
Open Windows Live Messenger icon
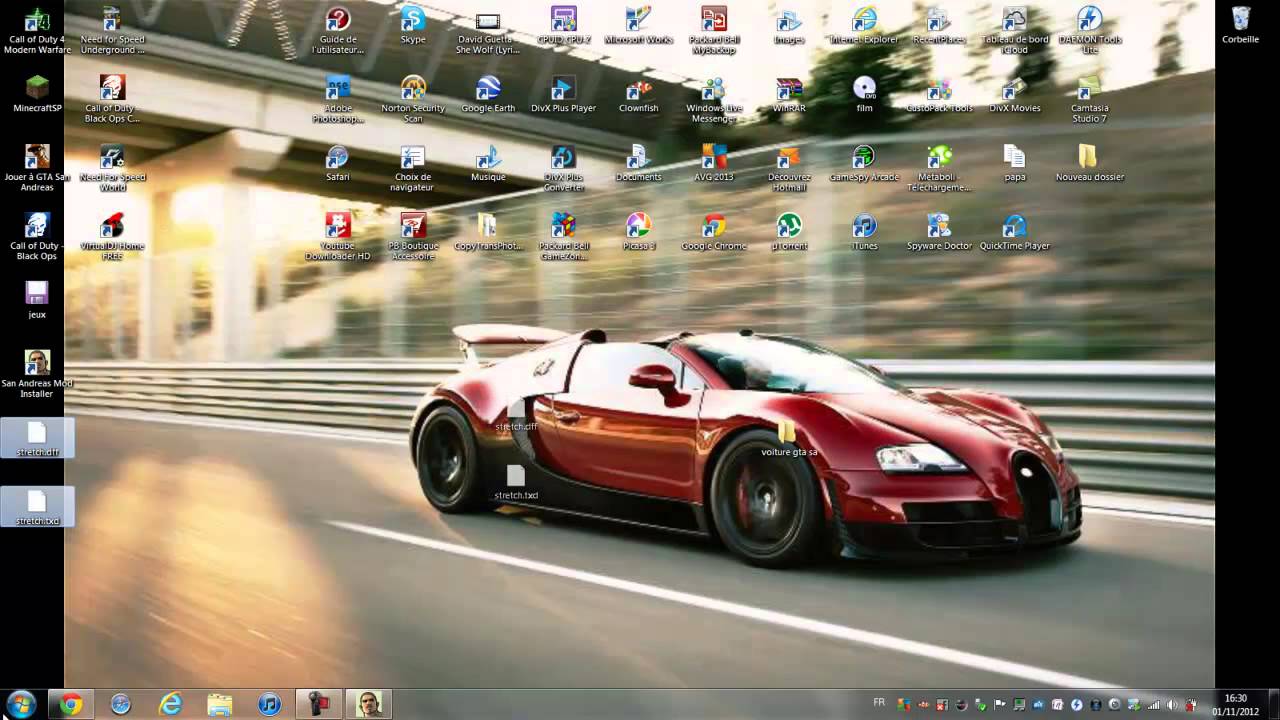[x=714, y=99]
